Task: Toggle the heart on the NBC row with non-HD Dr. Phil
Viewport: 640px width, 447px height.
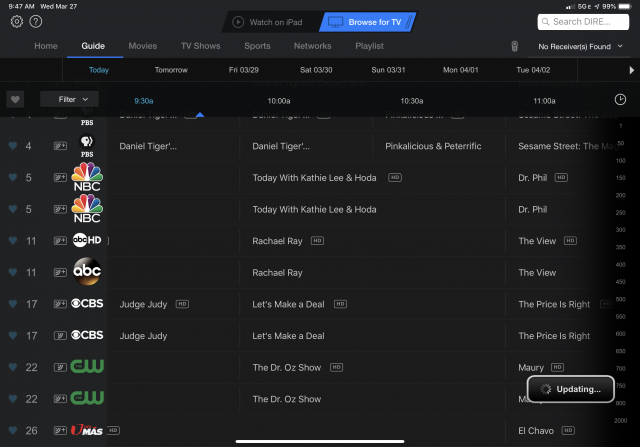Action: point(13,209)
